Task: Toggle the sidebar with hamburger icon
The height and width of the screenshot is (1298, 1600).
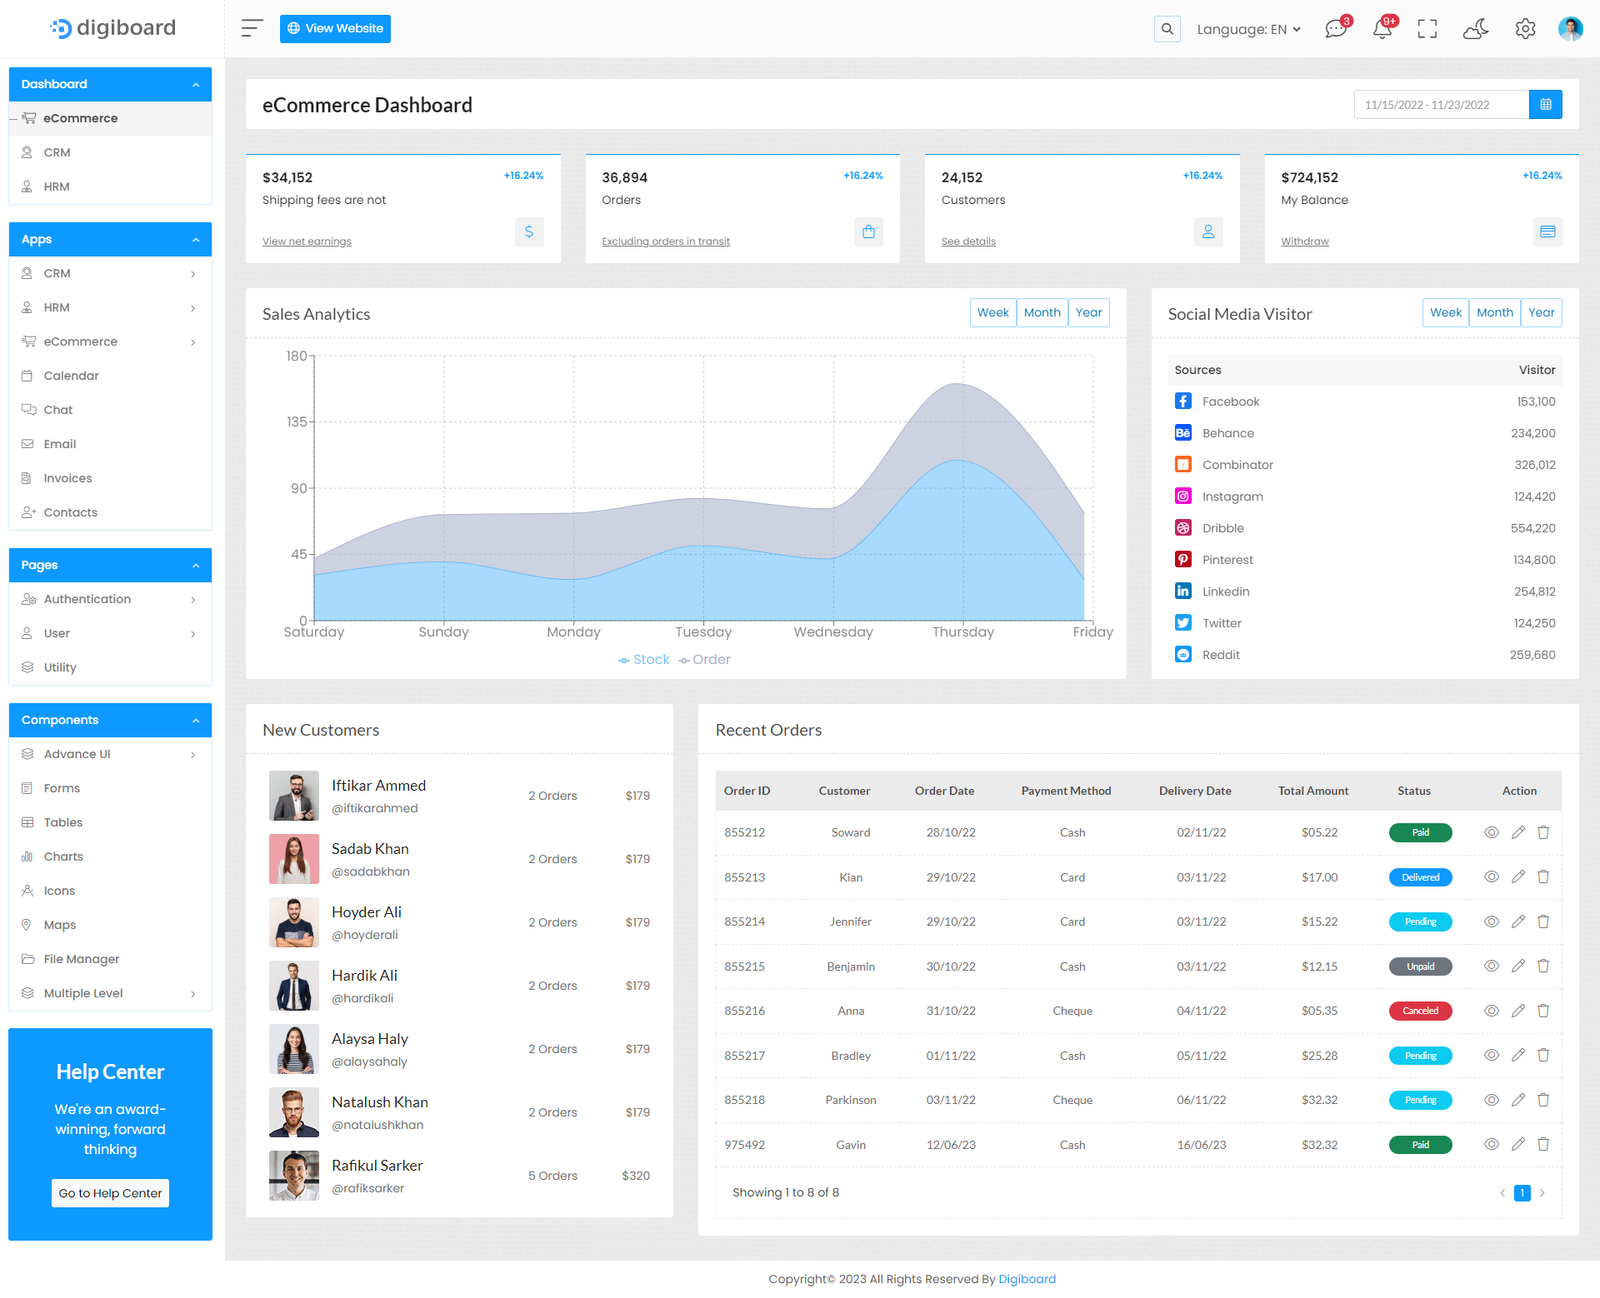Action: [x=252, y=29]
